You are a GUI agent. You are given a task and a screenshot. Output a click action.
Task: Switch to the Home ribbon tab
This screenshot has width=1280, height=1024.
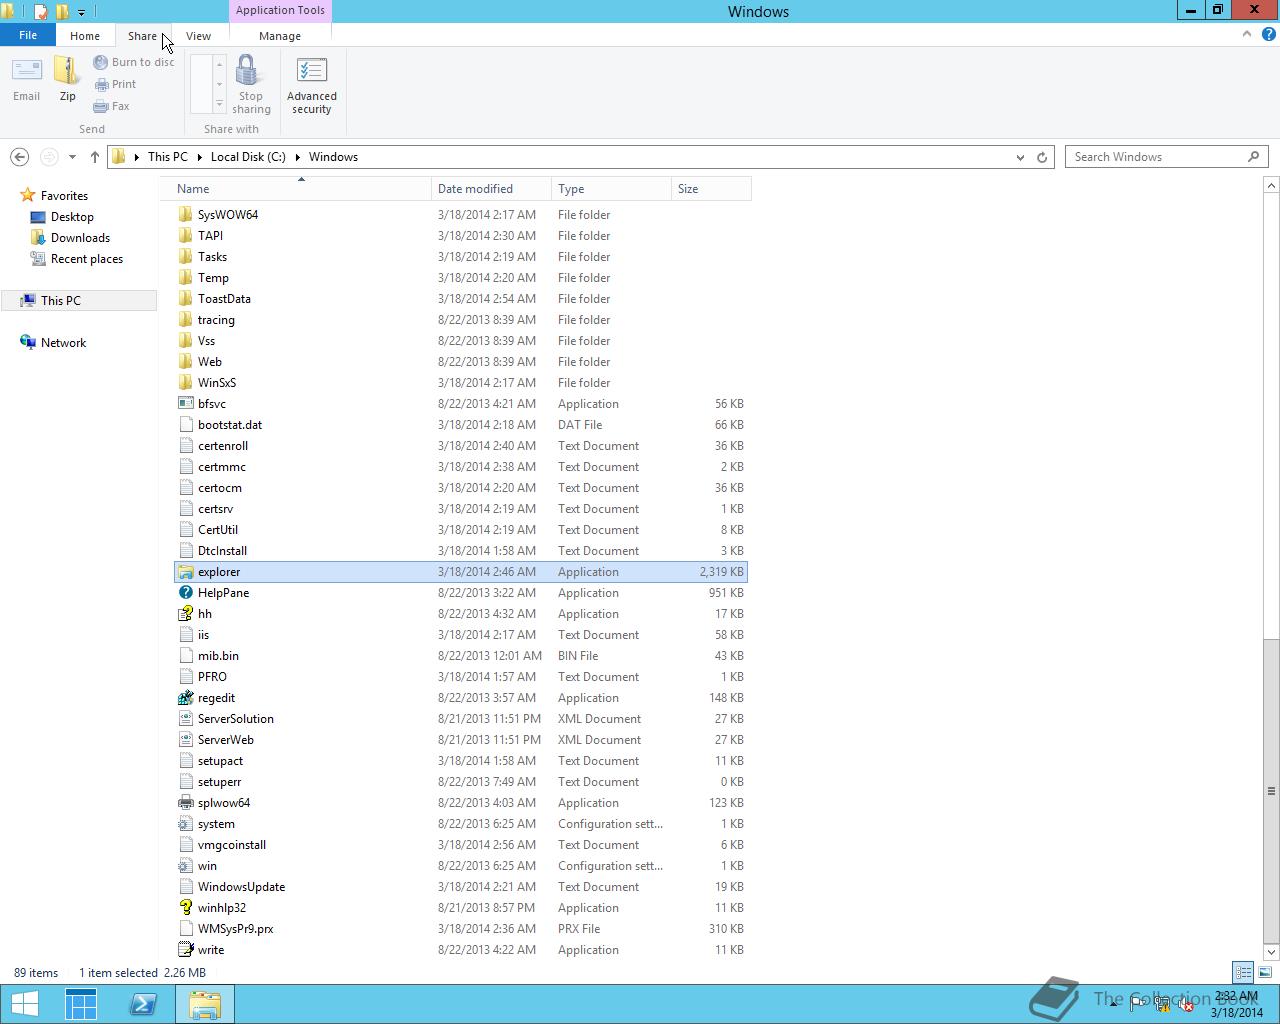pos(85,36)
